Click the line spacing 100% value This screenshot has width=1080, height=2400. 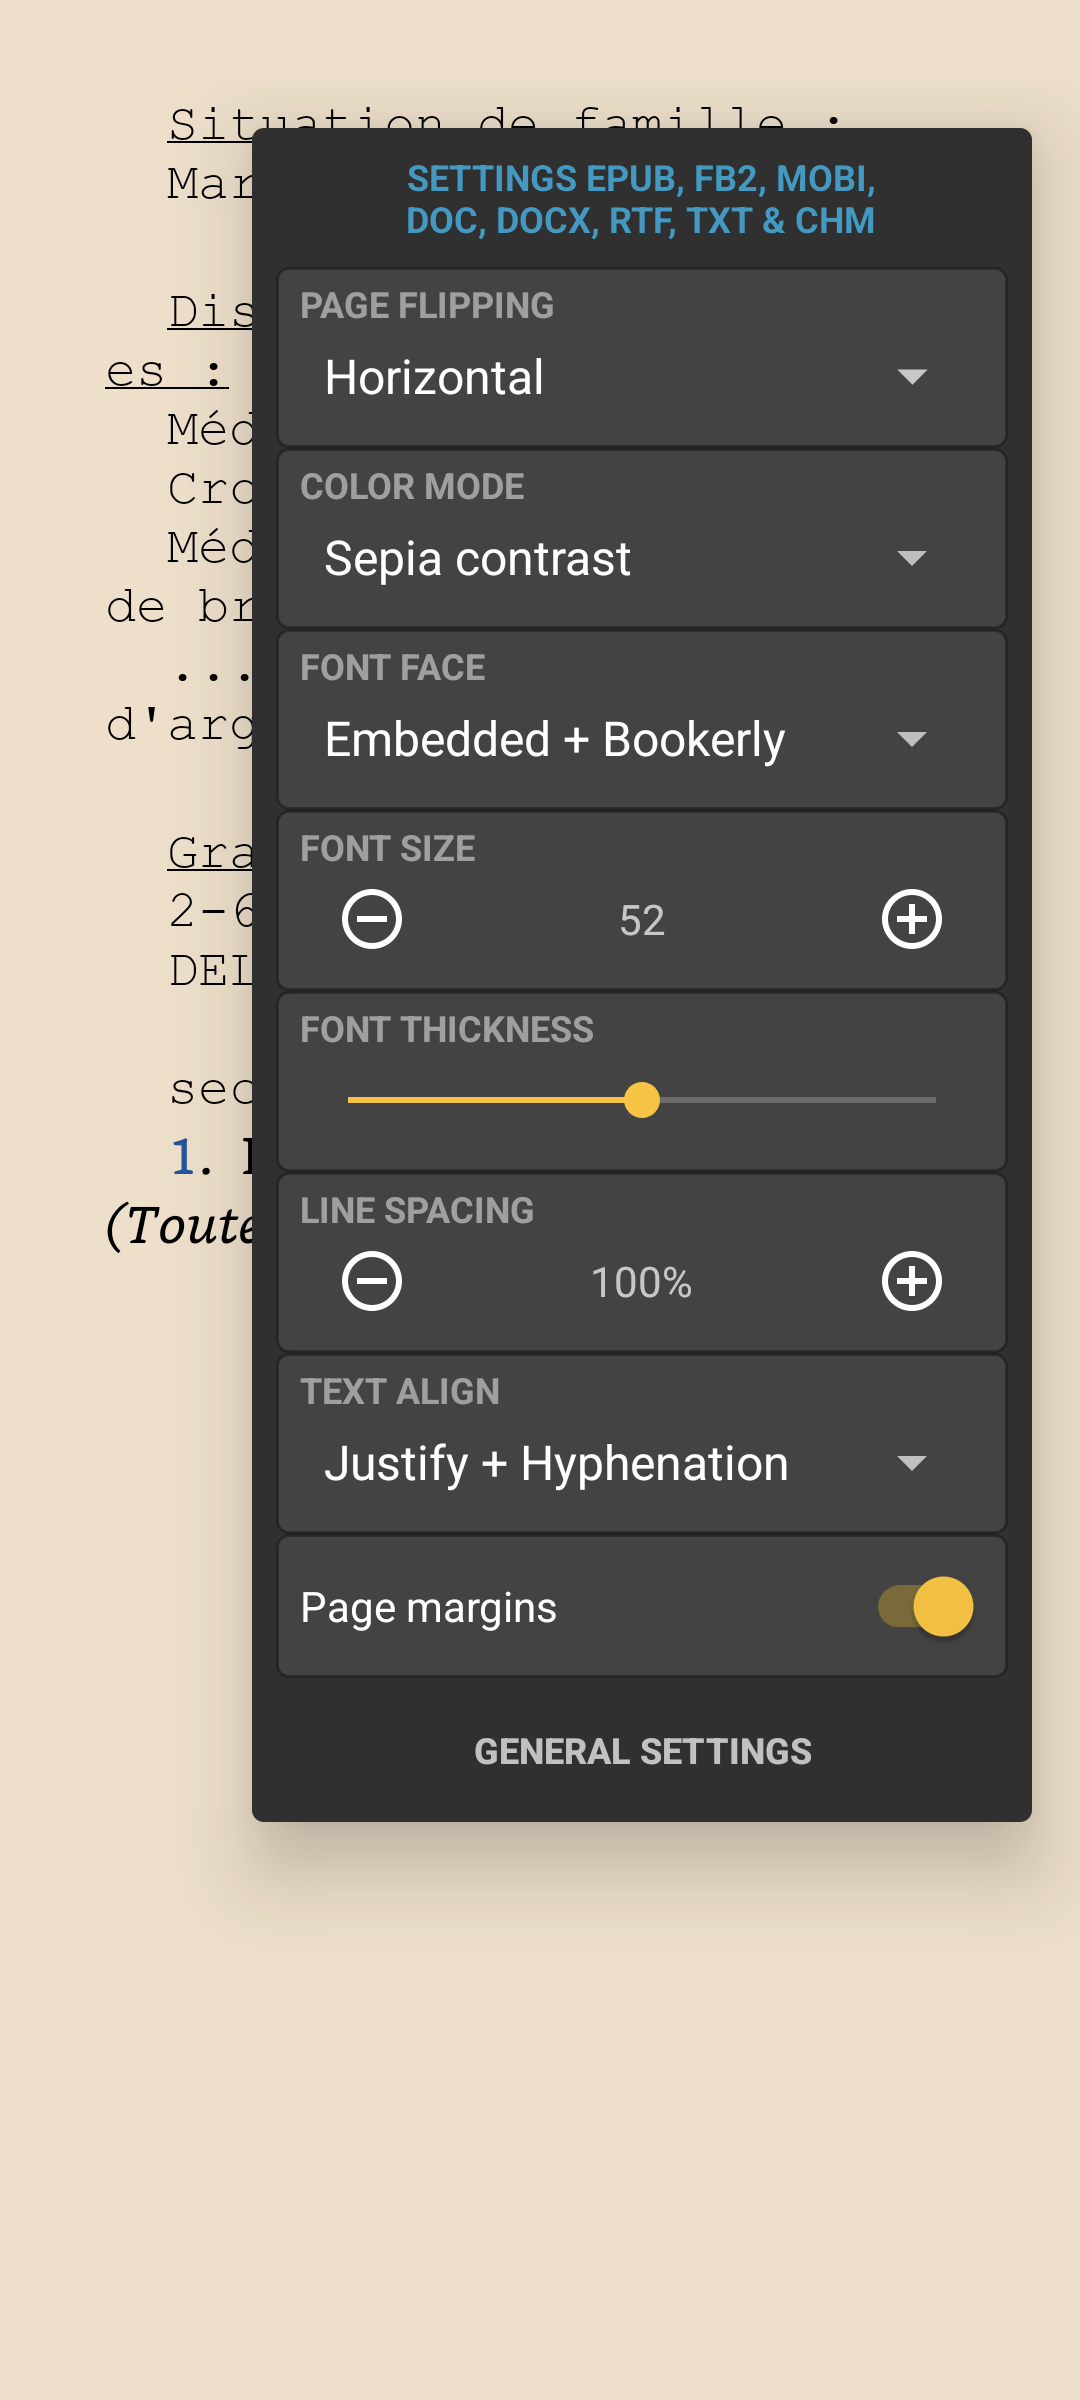642,1283
